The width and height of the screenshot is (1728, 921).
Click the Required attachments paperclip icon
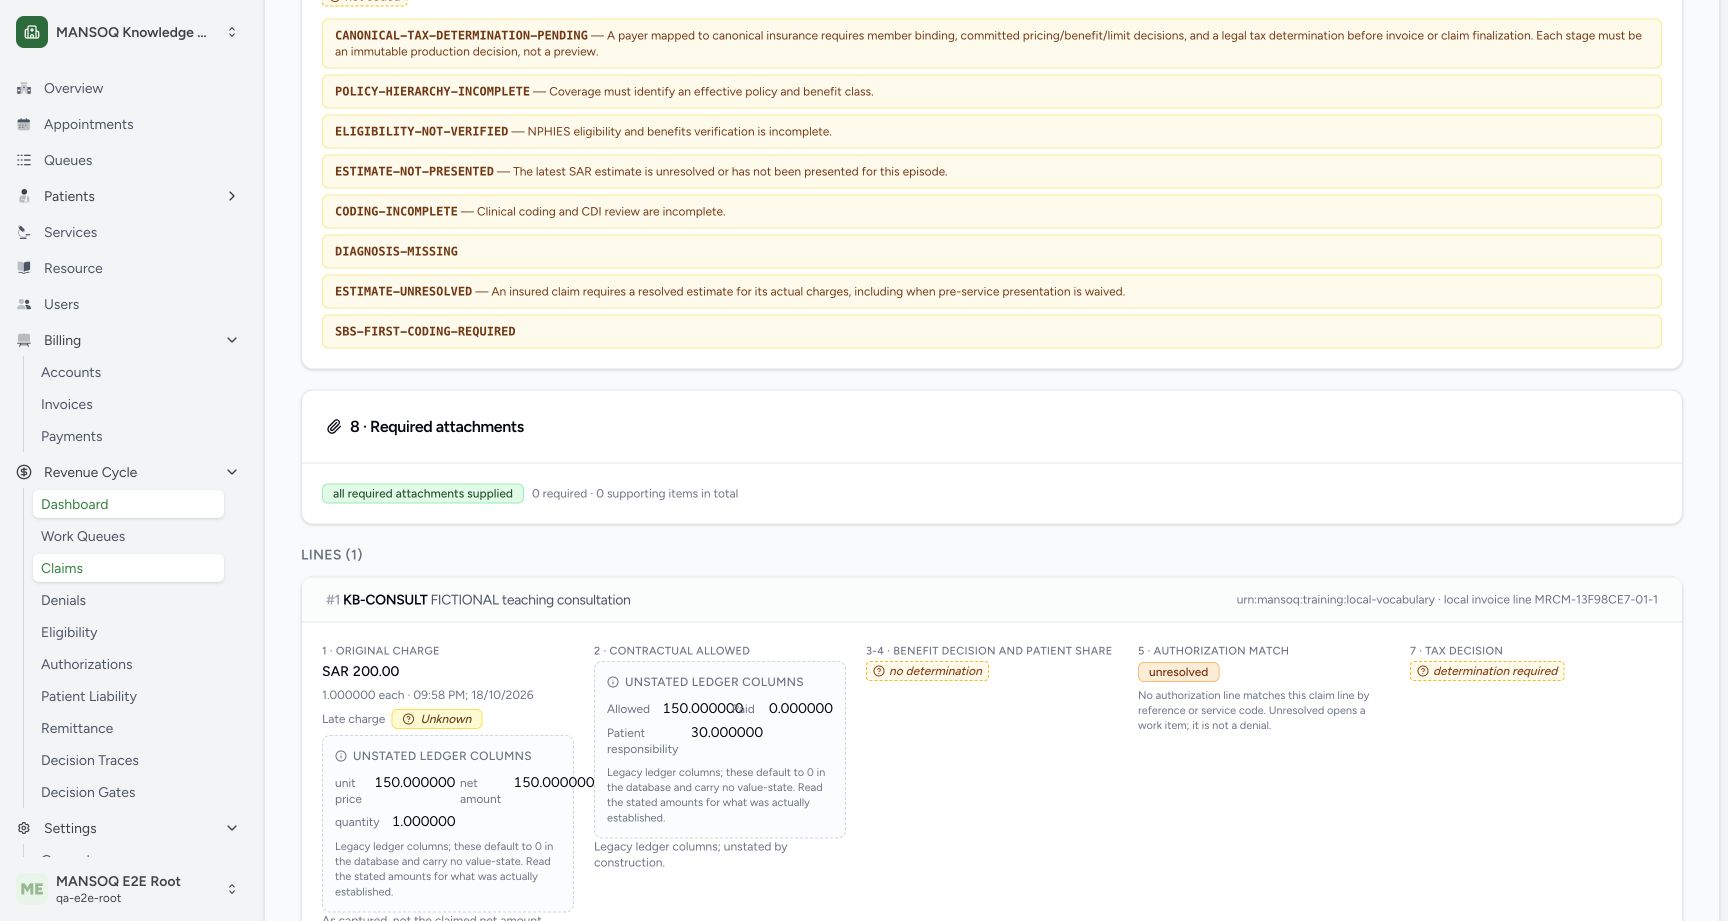(334, 427)
